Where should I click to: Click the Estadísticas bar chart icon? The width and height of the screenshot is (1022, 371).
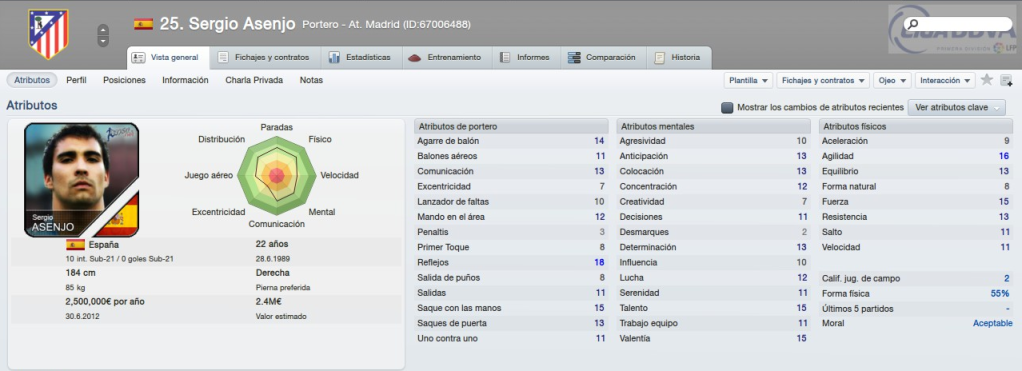334,57
